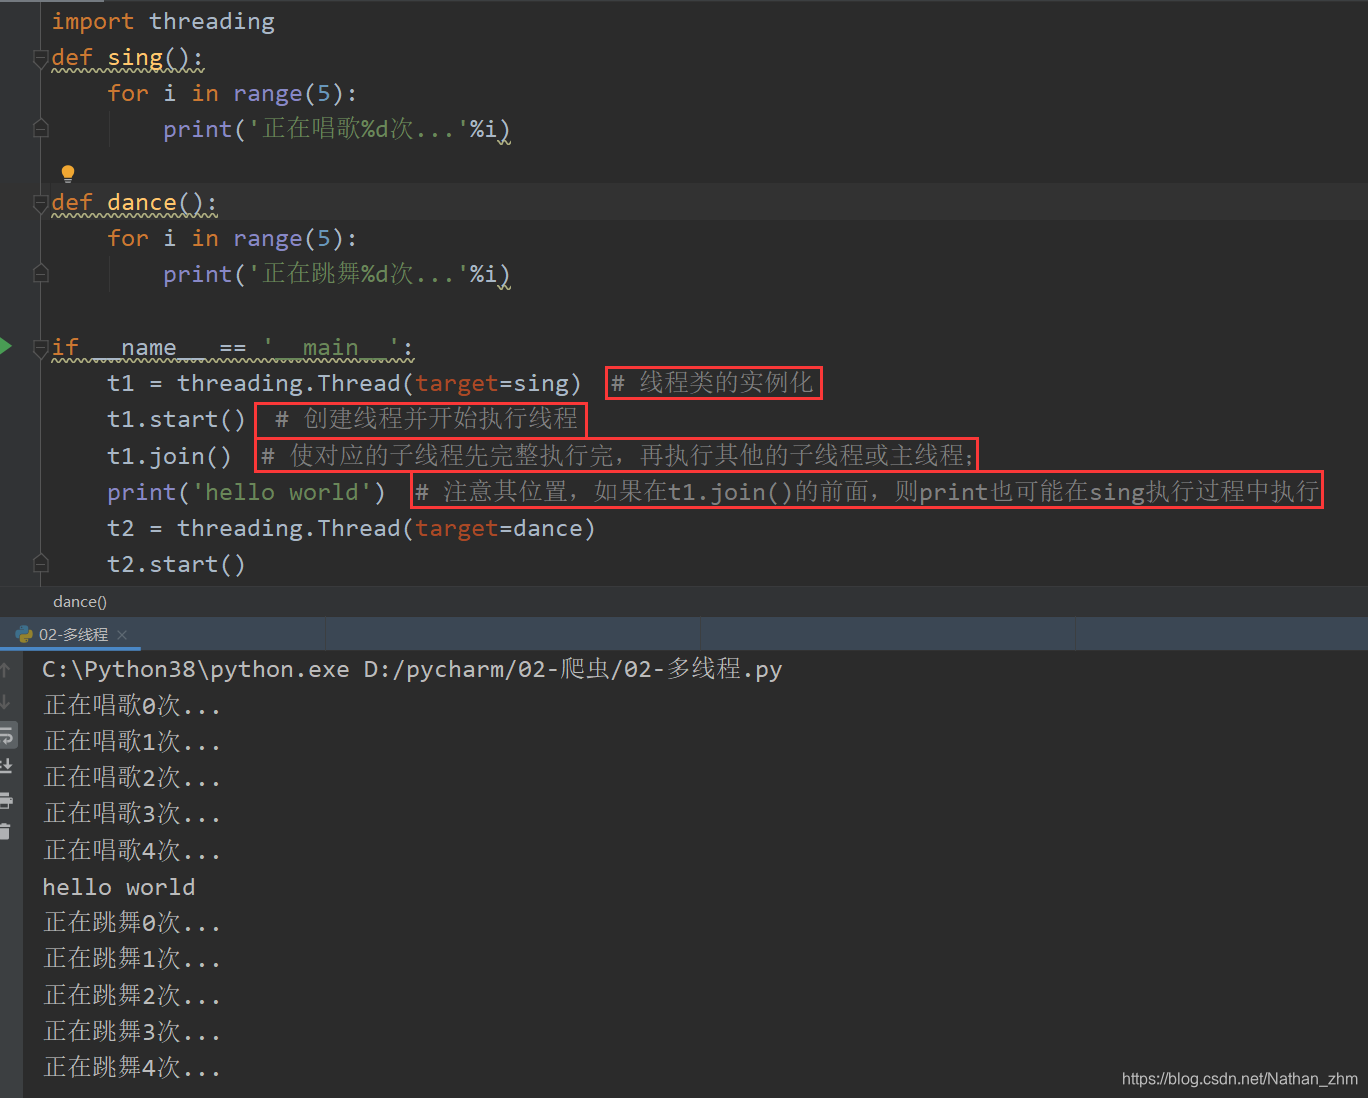
Task: Click console output '正在跳舞1次...'
Action: click(x=131, y=959)
